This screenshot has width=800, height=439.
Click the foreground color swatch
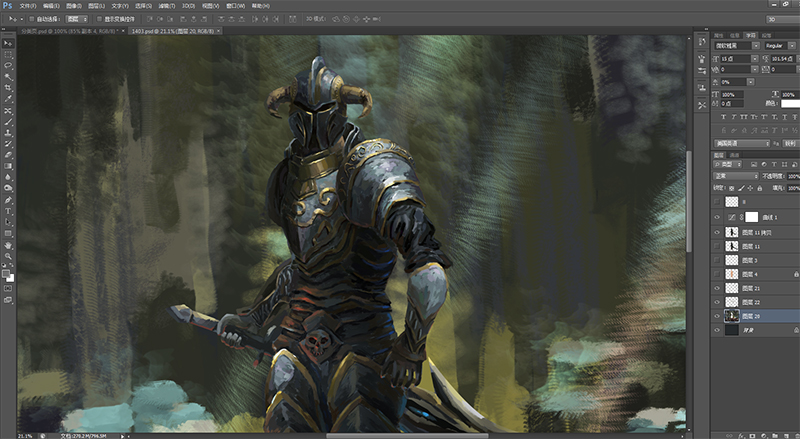pos(6,274)
